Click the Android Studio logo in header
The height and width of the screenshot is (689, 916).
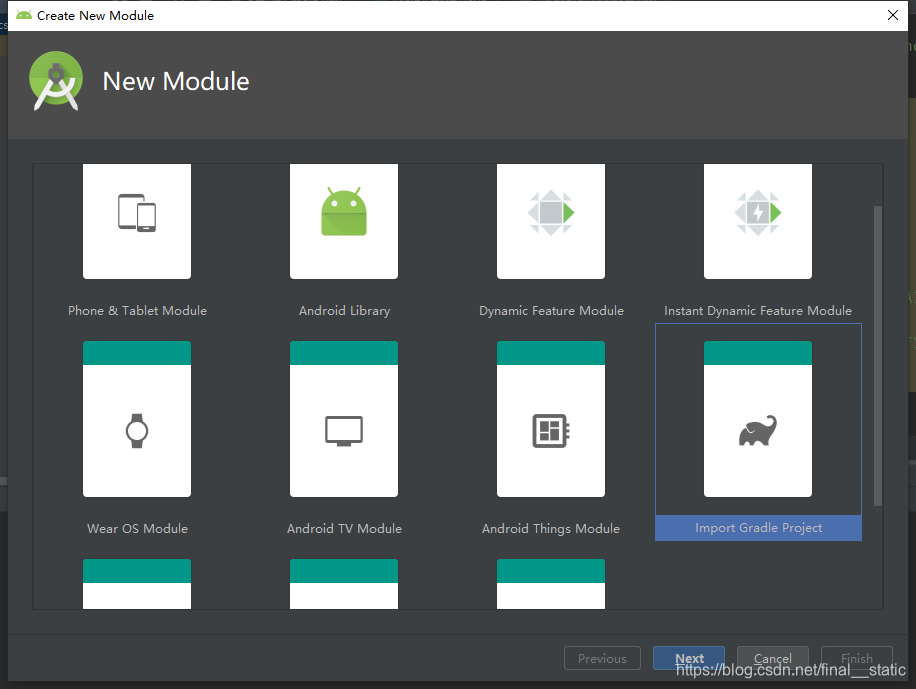point(56,81)
